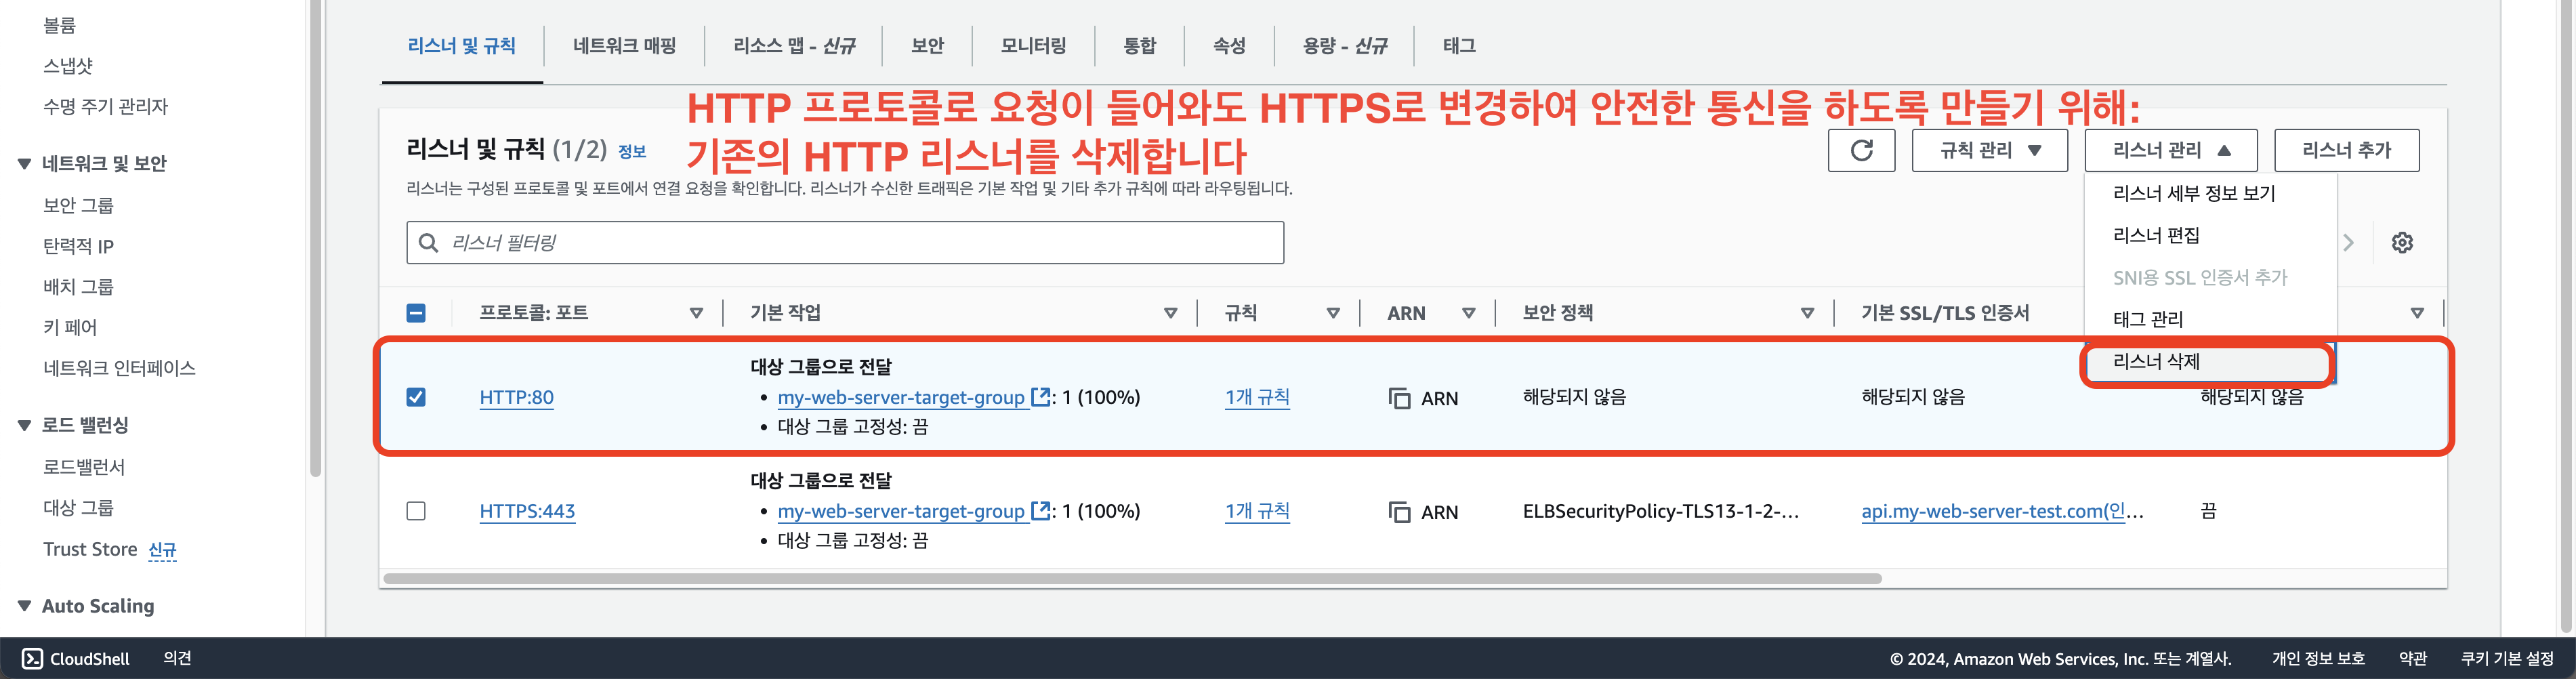Switch to 모니터링 tab
The height and width of the screenshot is (679, 2576).
1033,46
